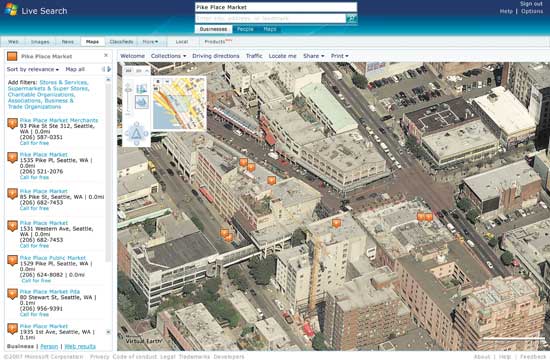This screenshot has height=362, width=550.
Task: Open Driving directions
Action: pos(216,56)
